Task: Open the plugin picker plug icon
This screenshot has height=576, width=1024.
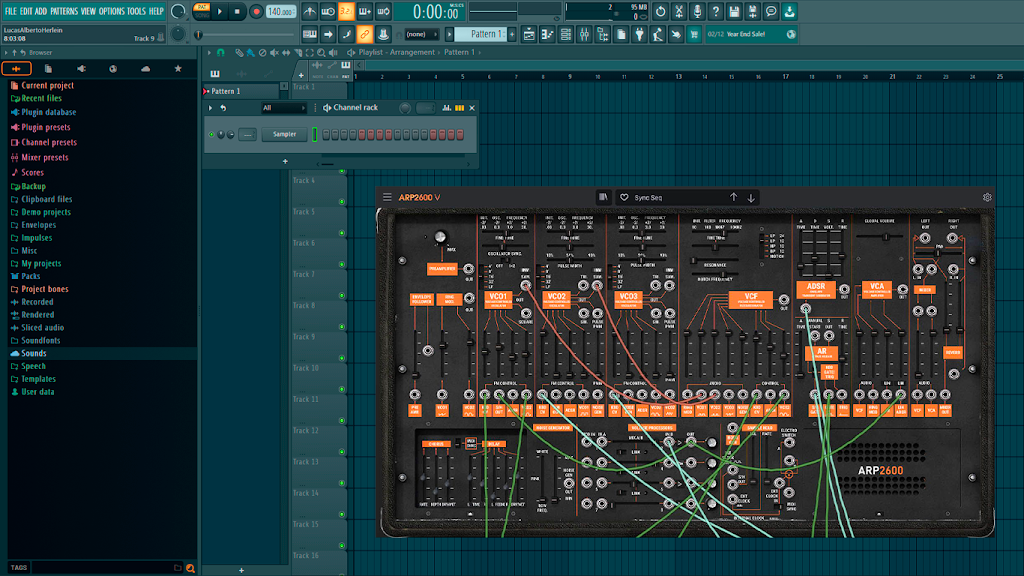Action: [x=639, y=34]
